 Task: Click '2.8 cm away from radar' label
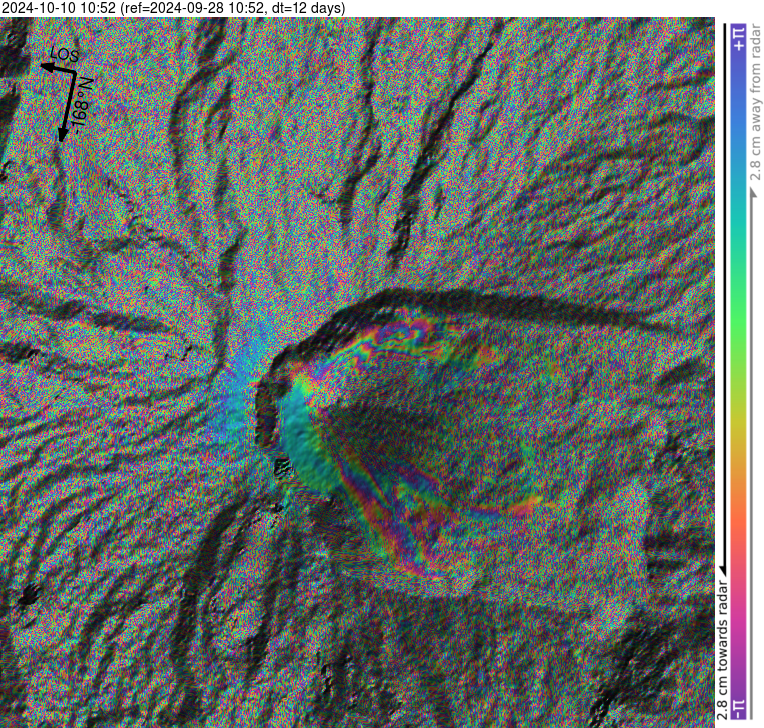(x=755, y=102)
